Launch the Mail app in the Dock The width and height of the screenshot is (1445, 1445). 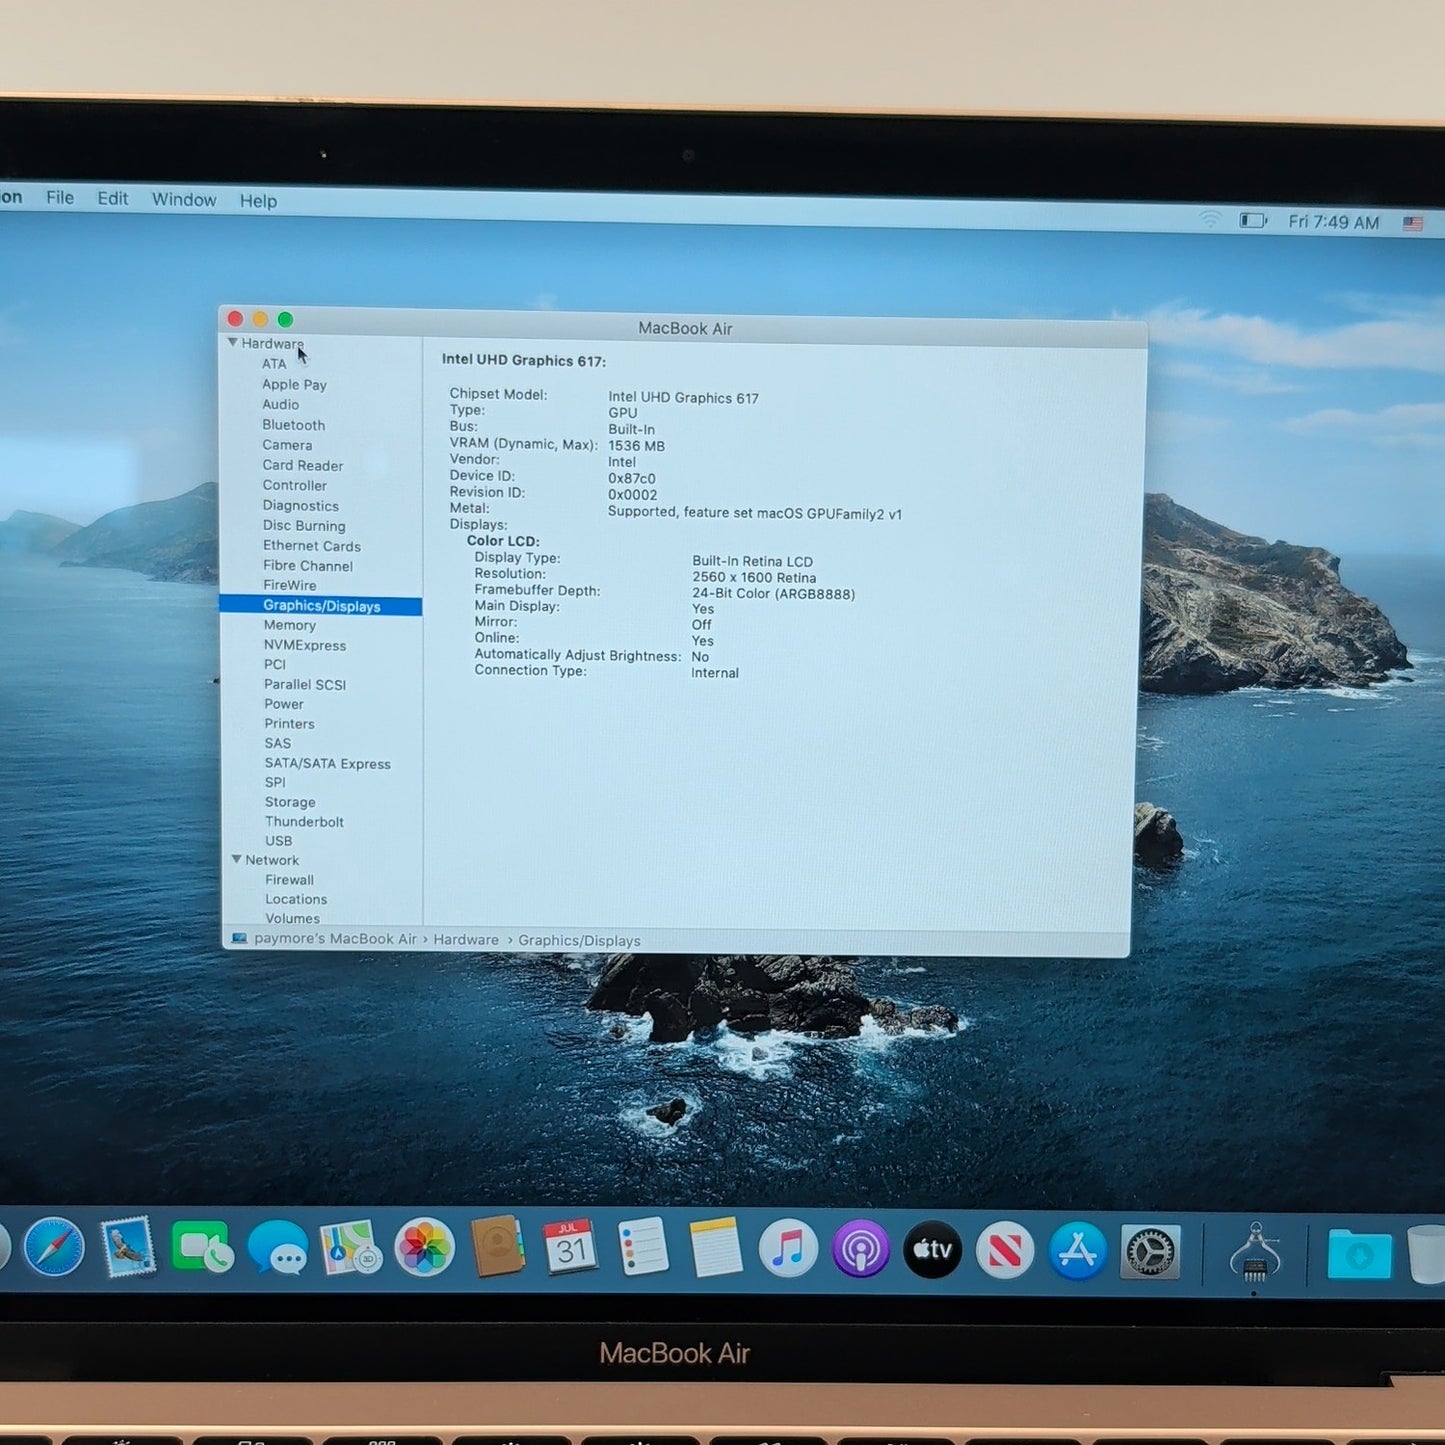128,1247
